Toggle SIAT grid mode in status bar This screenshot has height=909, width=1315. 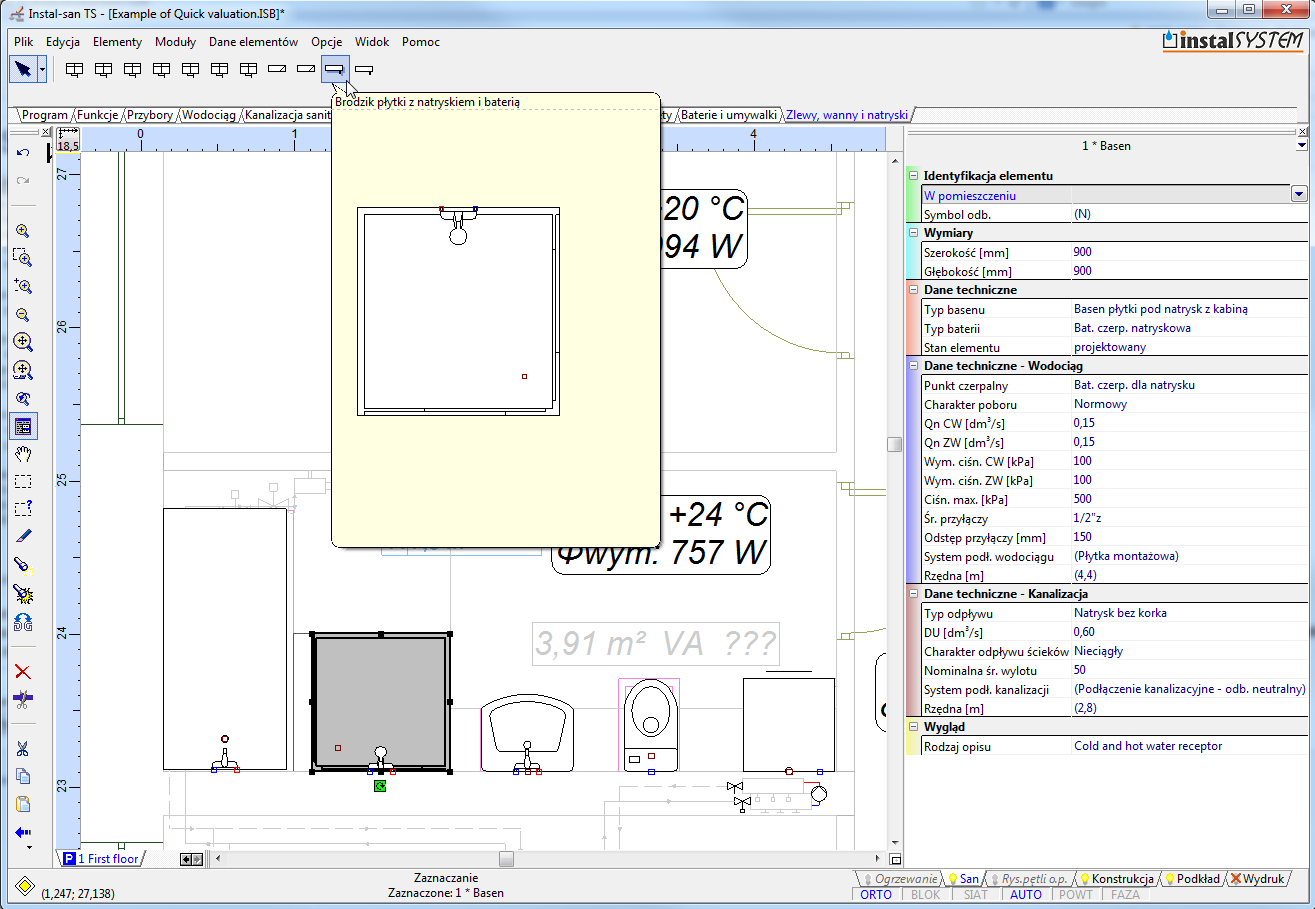click(x=976, y=895)
